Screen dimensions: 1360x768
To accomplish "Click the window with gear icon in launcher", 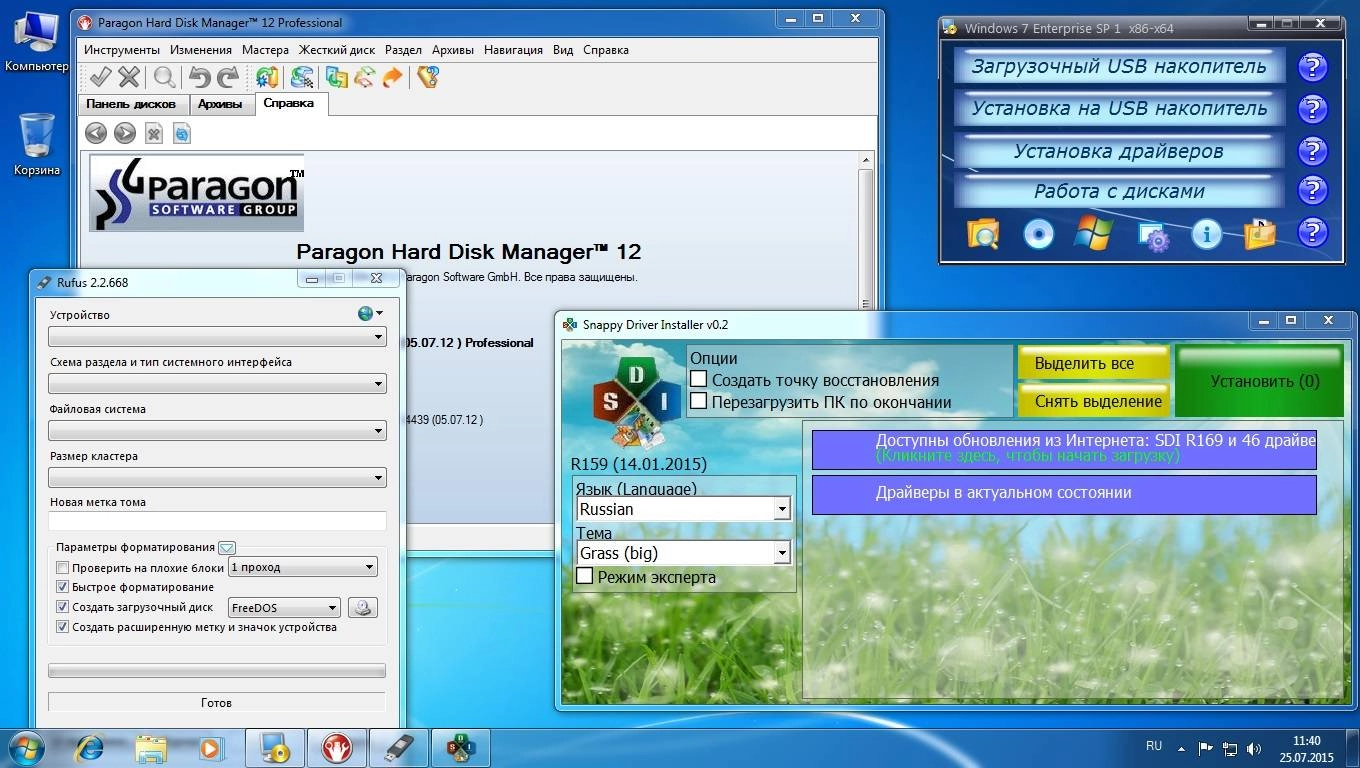I will click(1153, 235).
